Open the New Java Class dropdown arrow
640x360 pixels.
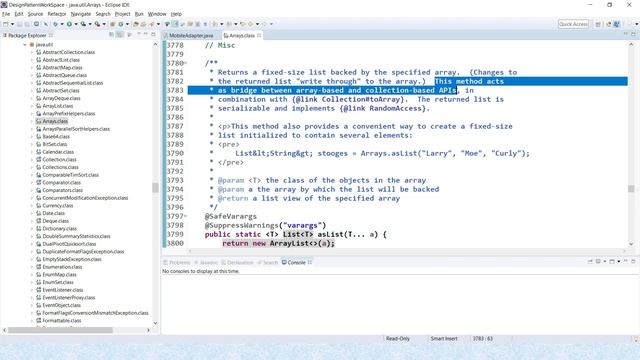(127, 24)
